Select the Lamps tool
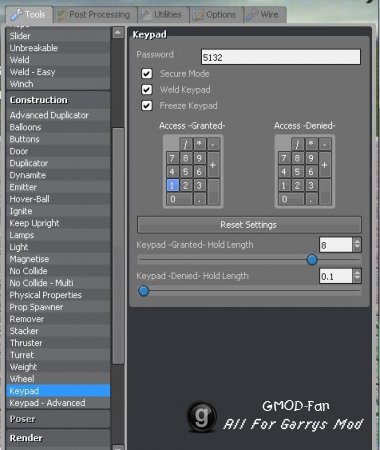380x450 pixels. tap(58, 235)
